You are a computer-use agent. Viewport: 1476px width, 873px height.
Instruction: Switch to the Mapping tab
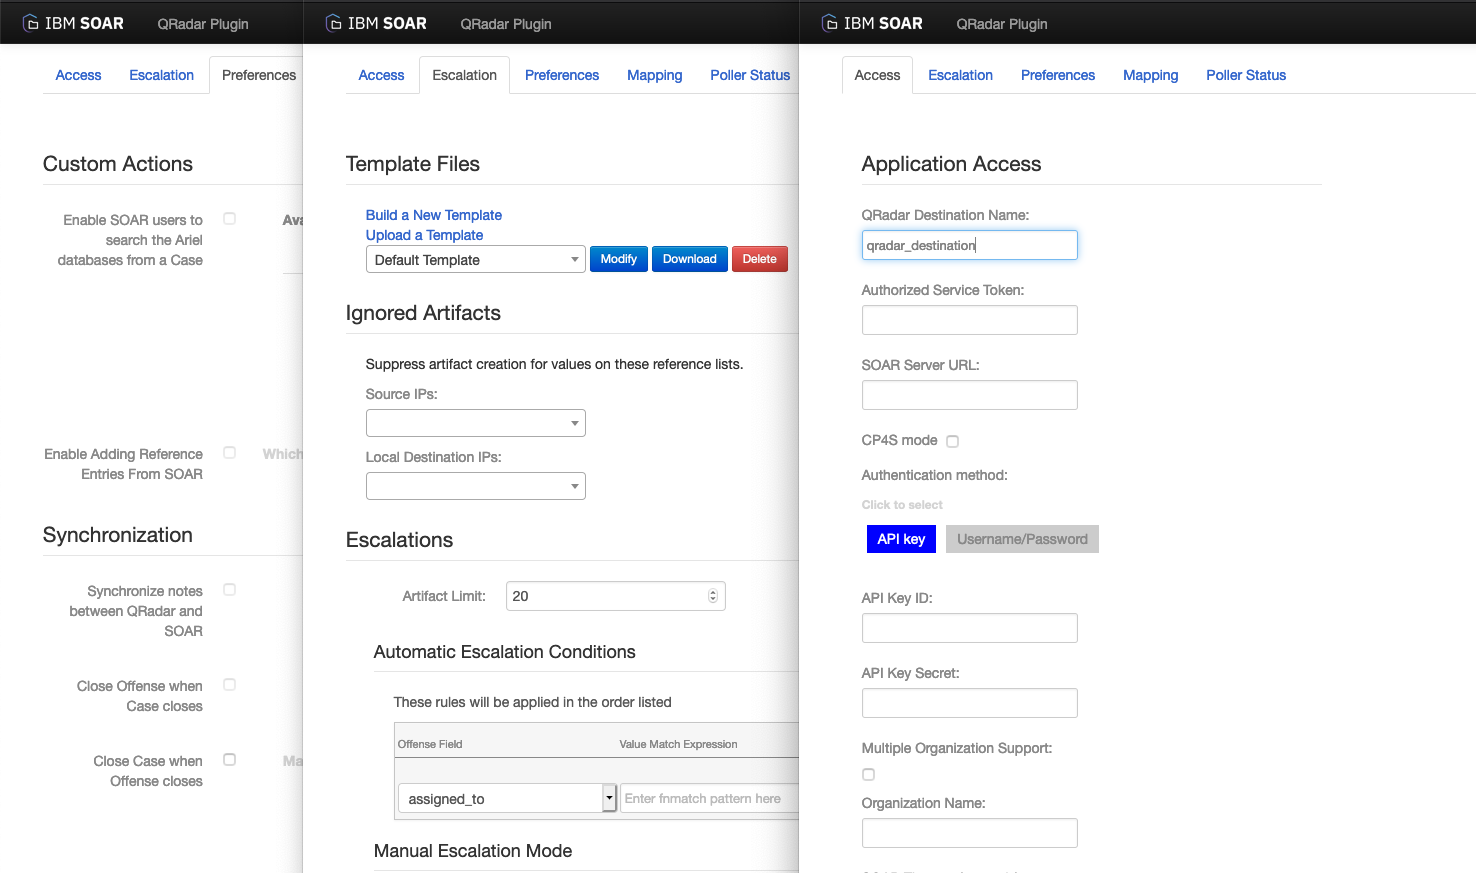pos(1150,75)
